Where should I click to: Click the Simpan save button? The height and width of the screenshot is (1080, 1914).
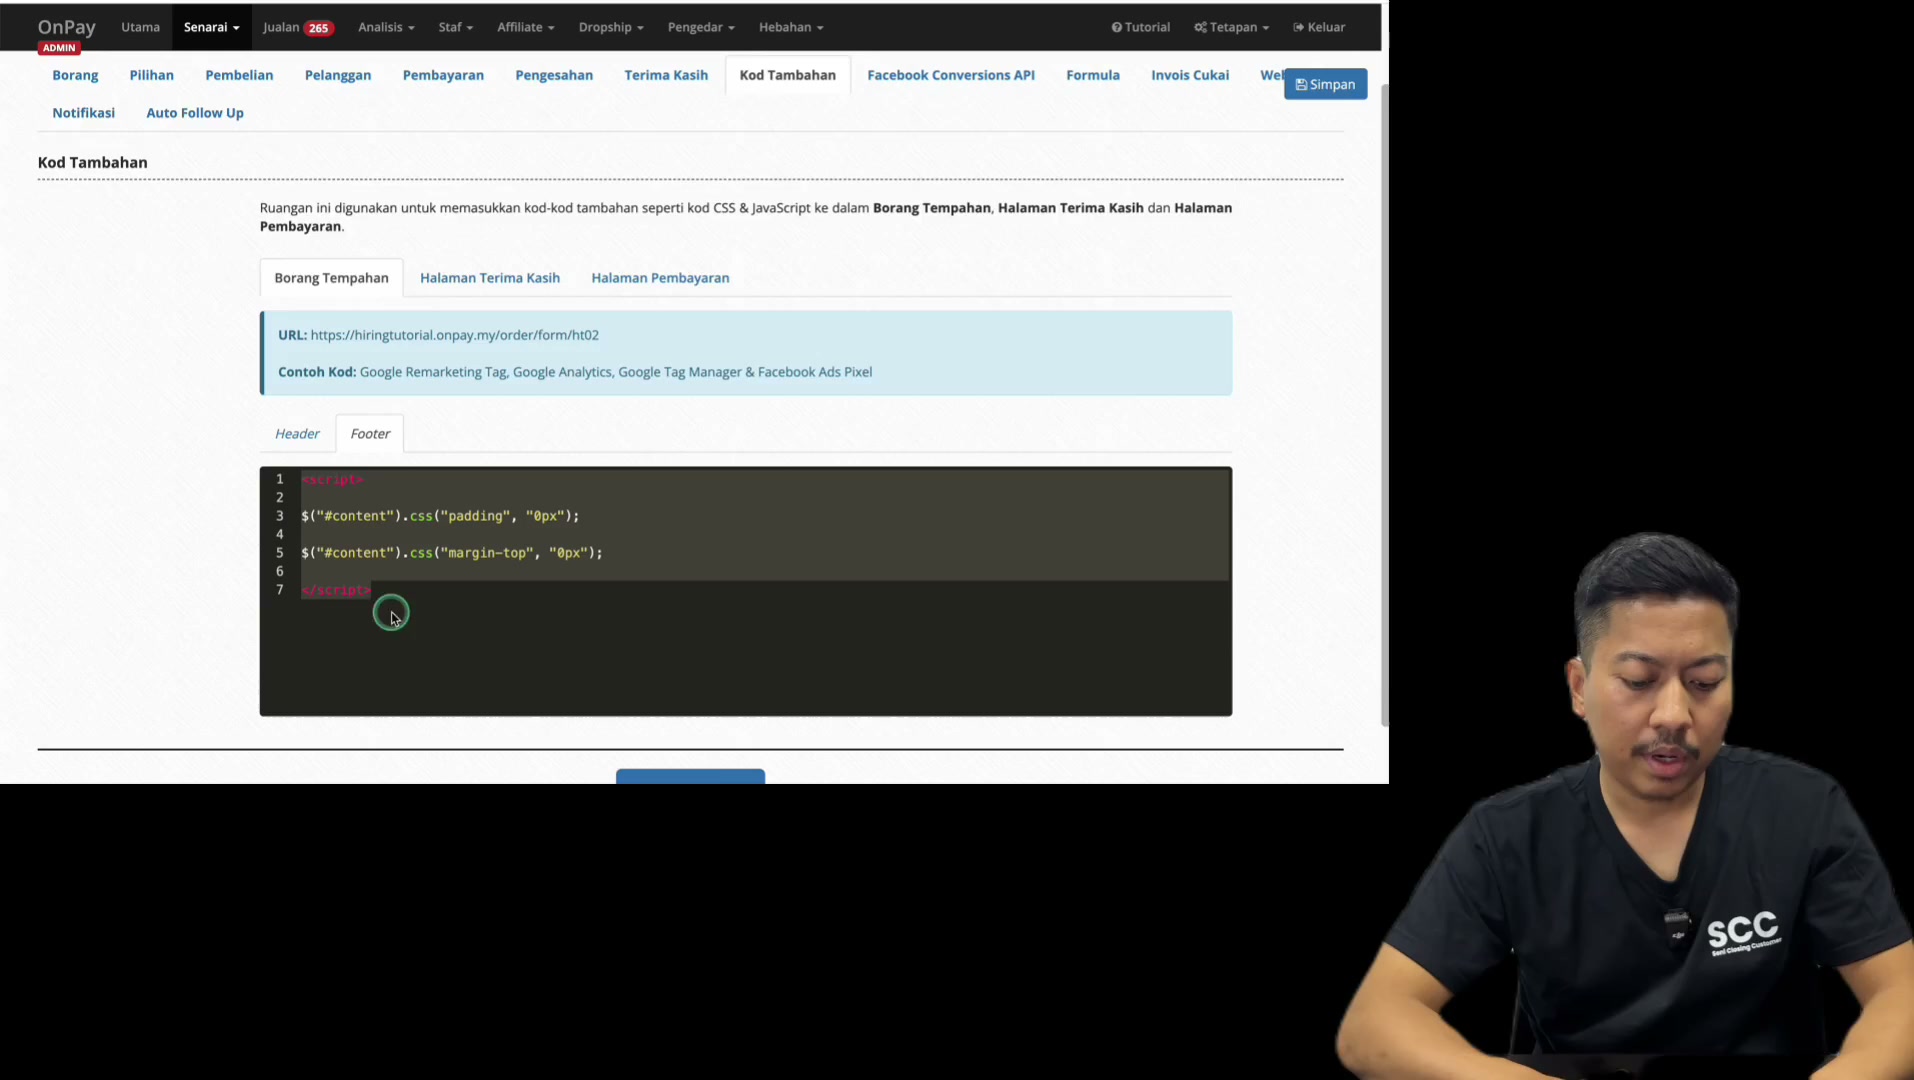1325,84
